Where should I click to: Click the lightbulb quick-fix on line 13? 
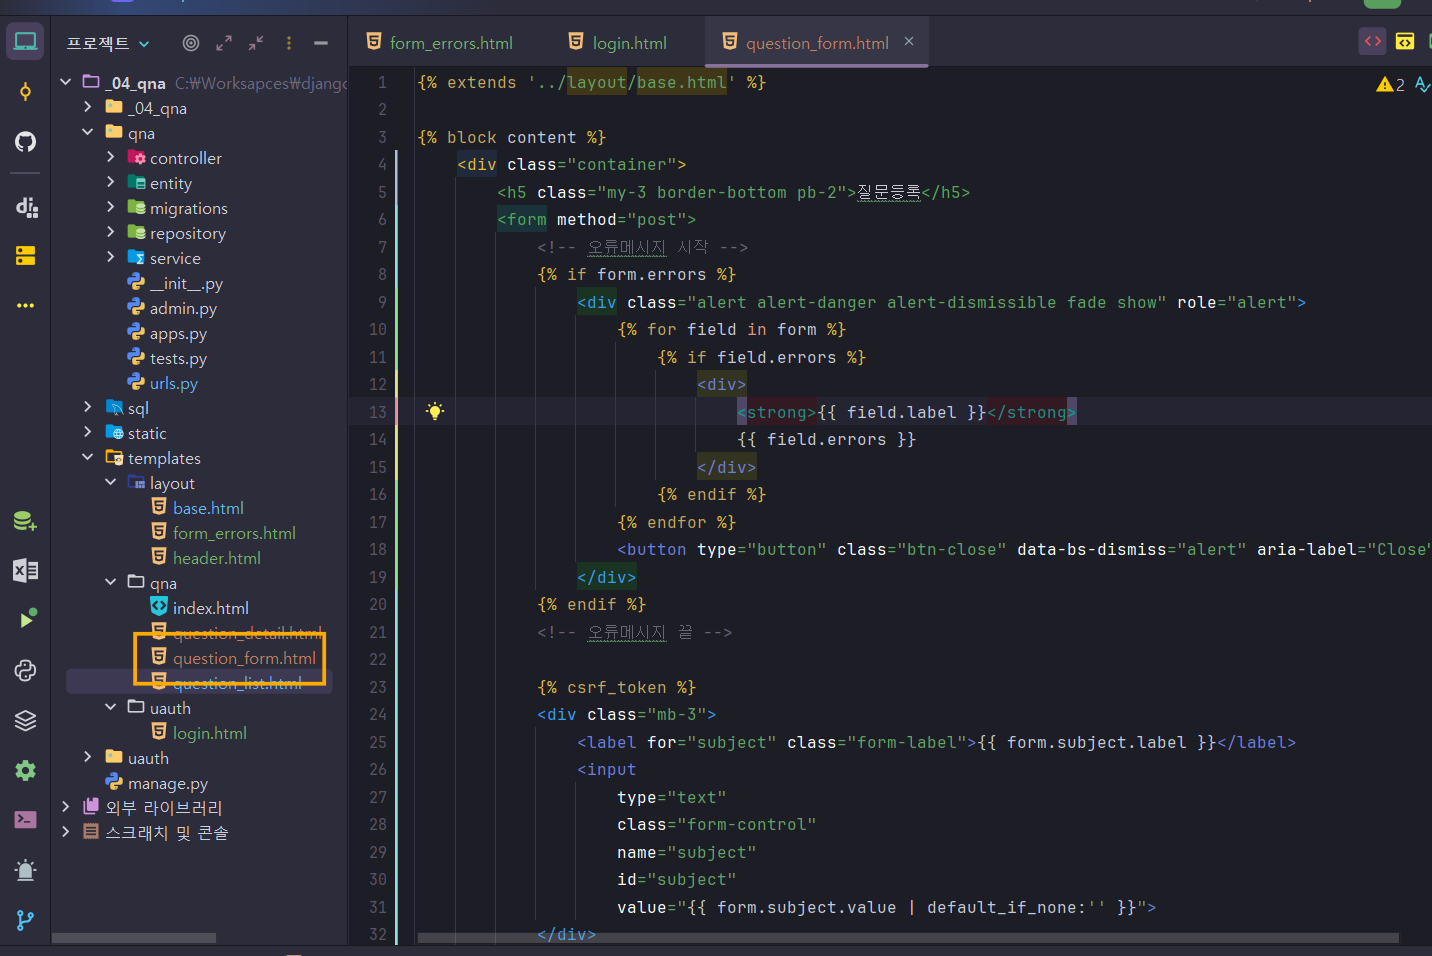(x=435, y=411)
